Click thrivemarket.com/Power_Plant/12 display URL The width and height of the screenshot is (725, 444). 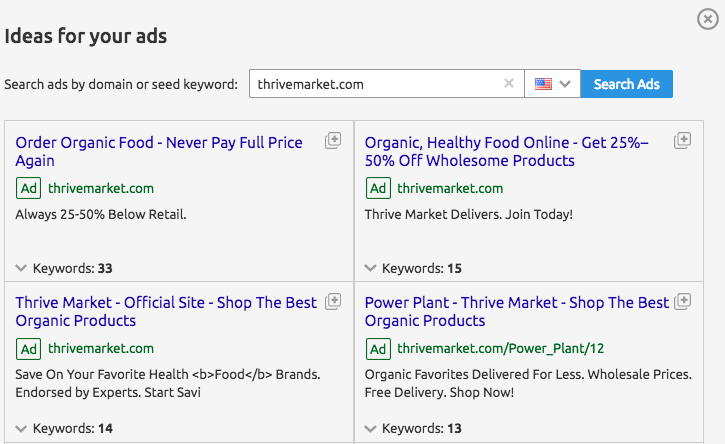(x=501, y=348)
